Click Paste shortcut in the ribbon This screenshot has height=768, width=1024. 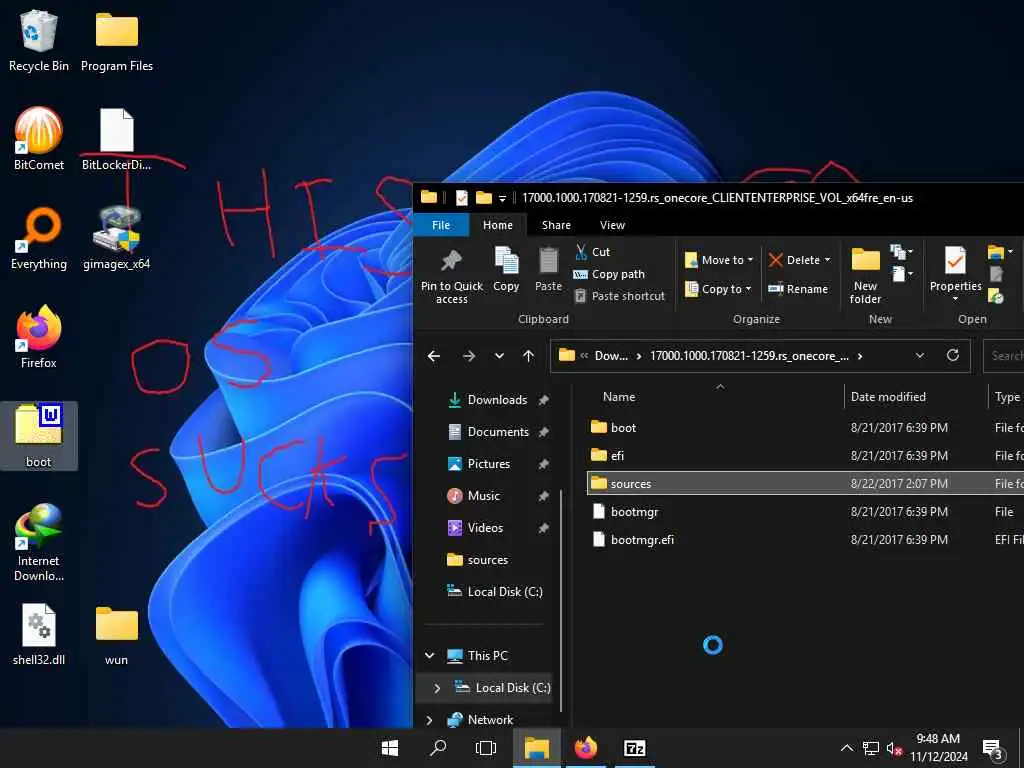pos(620,296)
